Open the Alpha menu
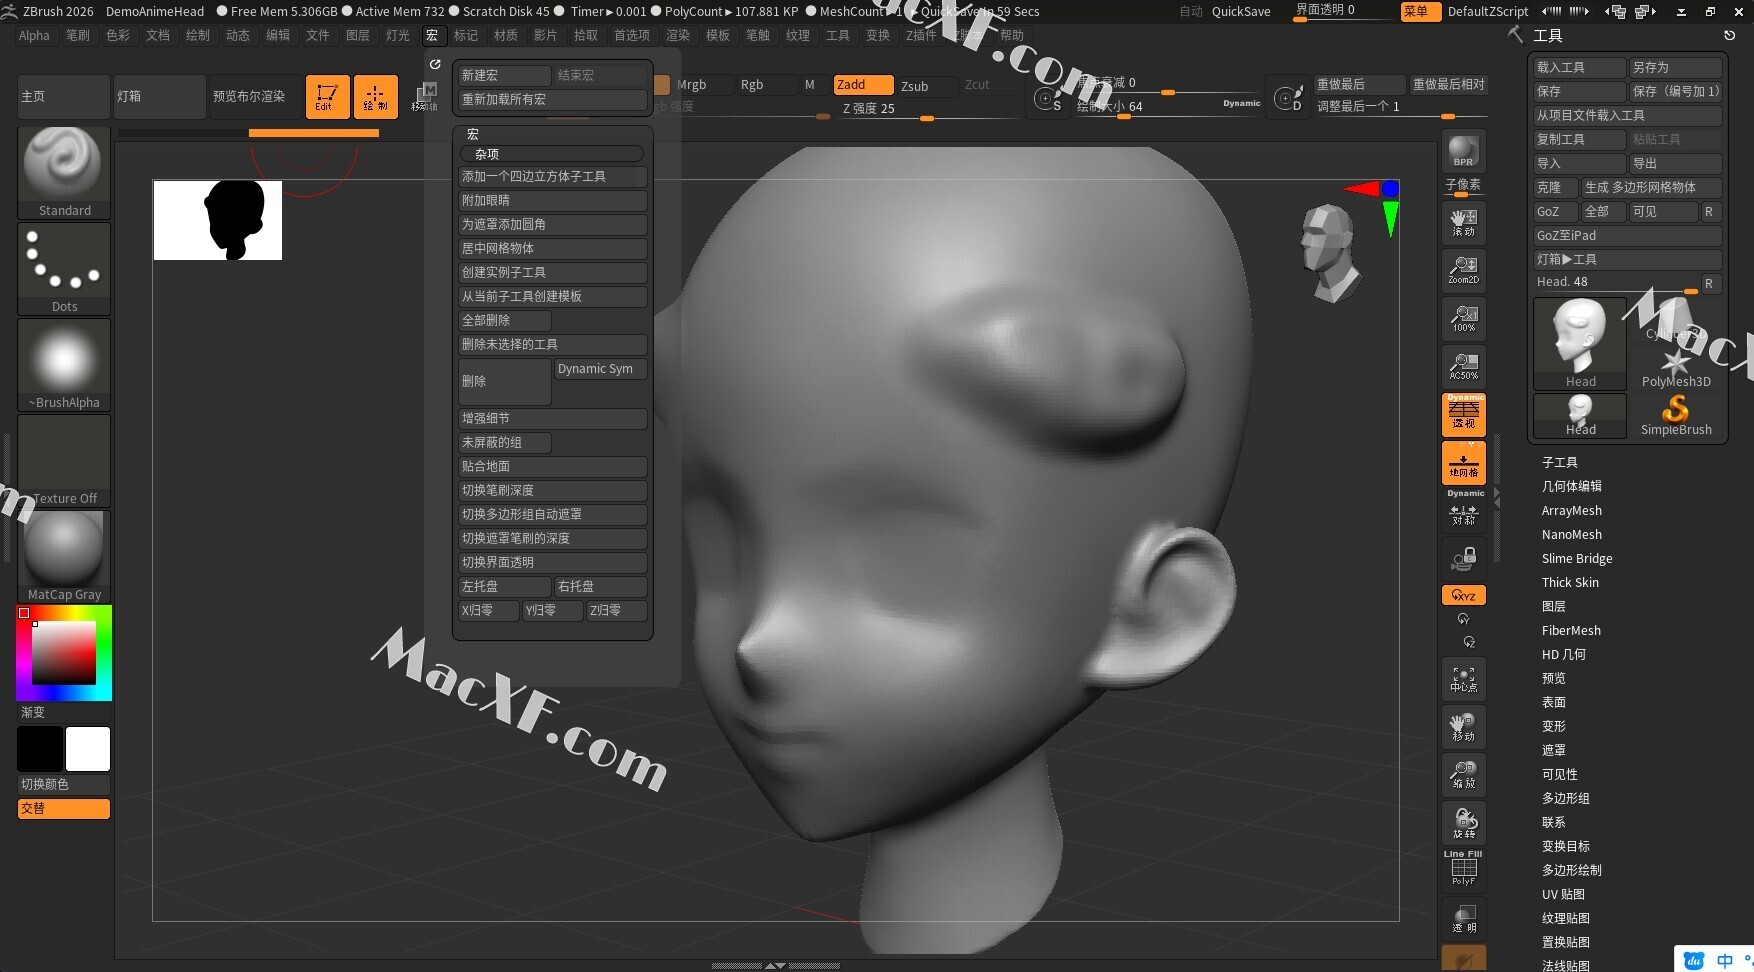Screen dimensions: 1754x972 [x=34, y=35]
